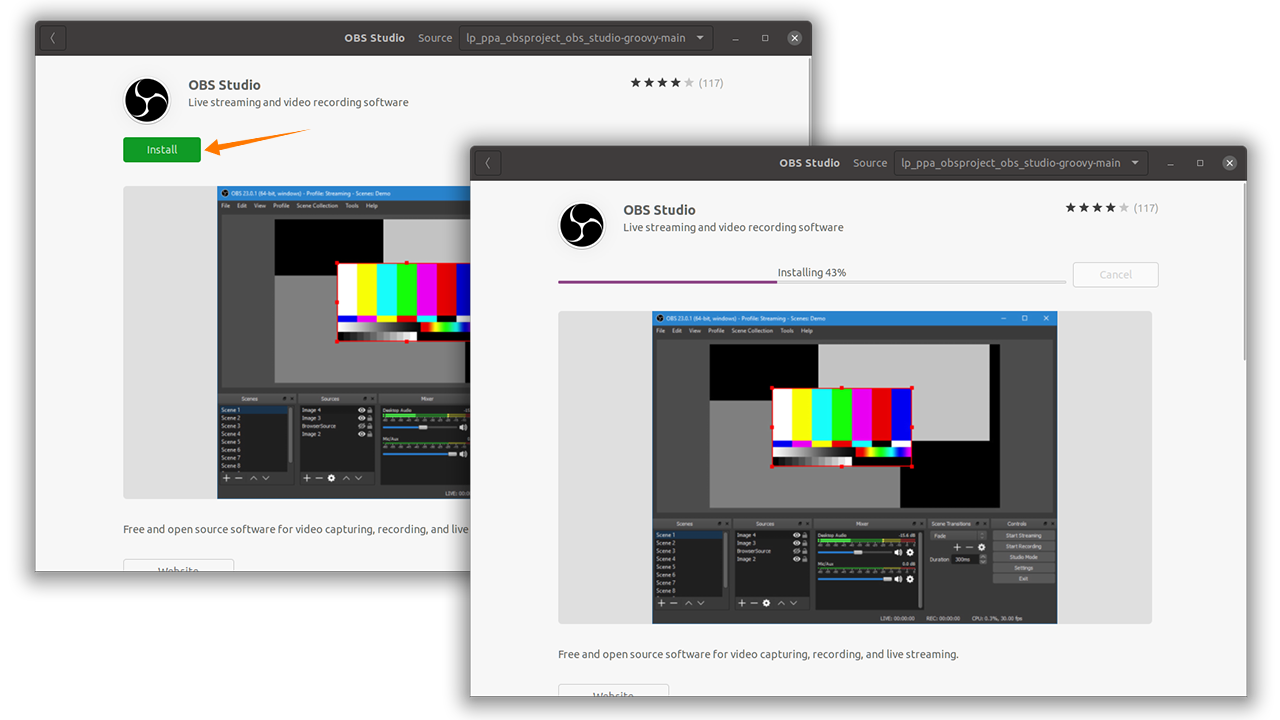The height and width of the screenshot is (720, 1280).
Task: Open the Website button in the rear window
Action: coord(178,566)
